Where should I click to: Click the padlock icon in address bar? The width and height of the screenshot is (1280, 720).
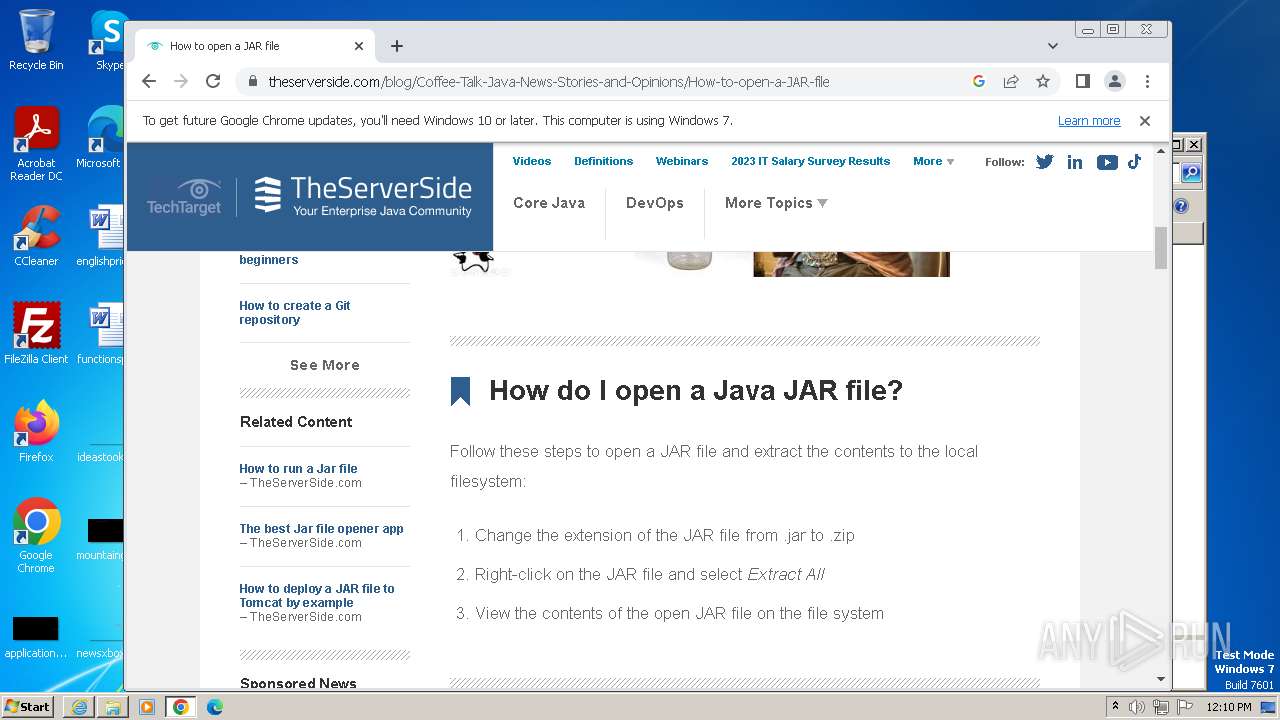(x=253, y=82)
